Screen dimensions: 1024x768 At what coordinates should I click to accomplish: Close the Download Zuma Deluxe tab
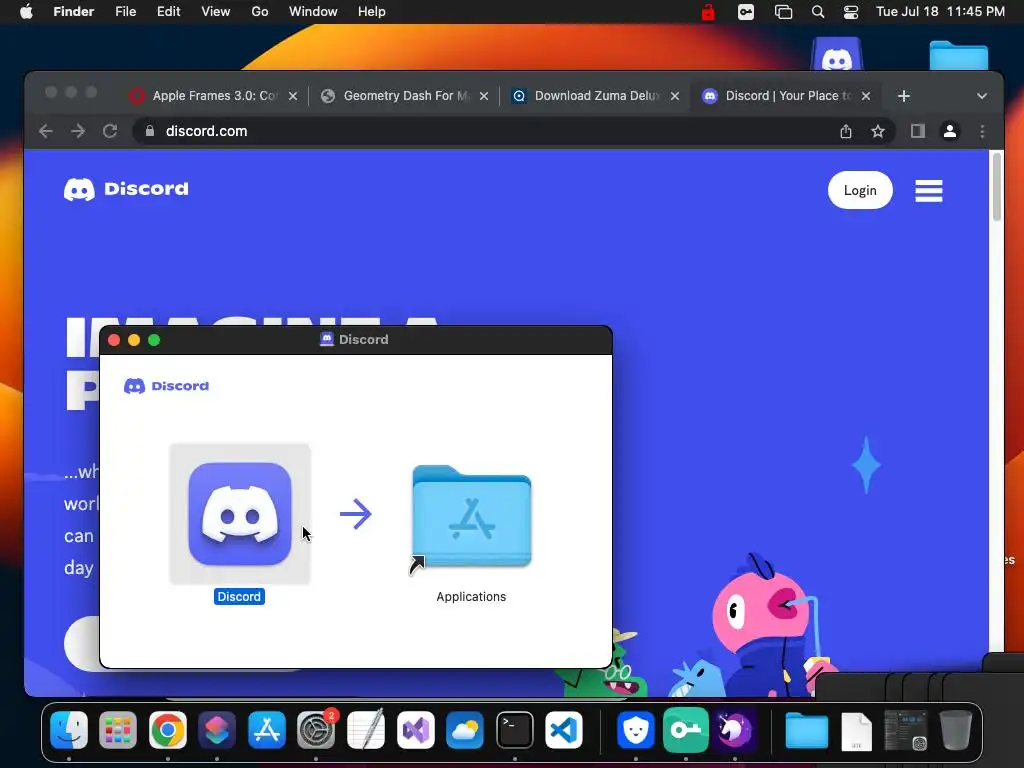click(675, 96)
